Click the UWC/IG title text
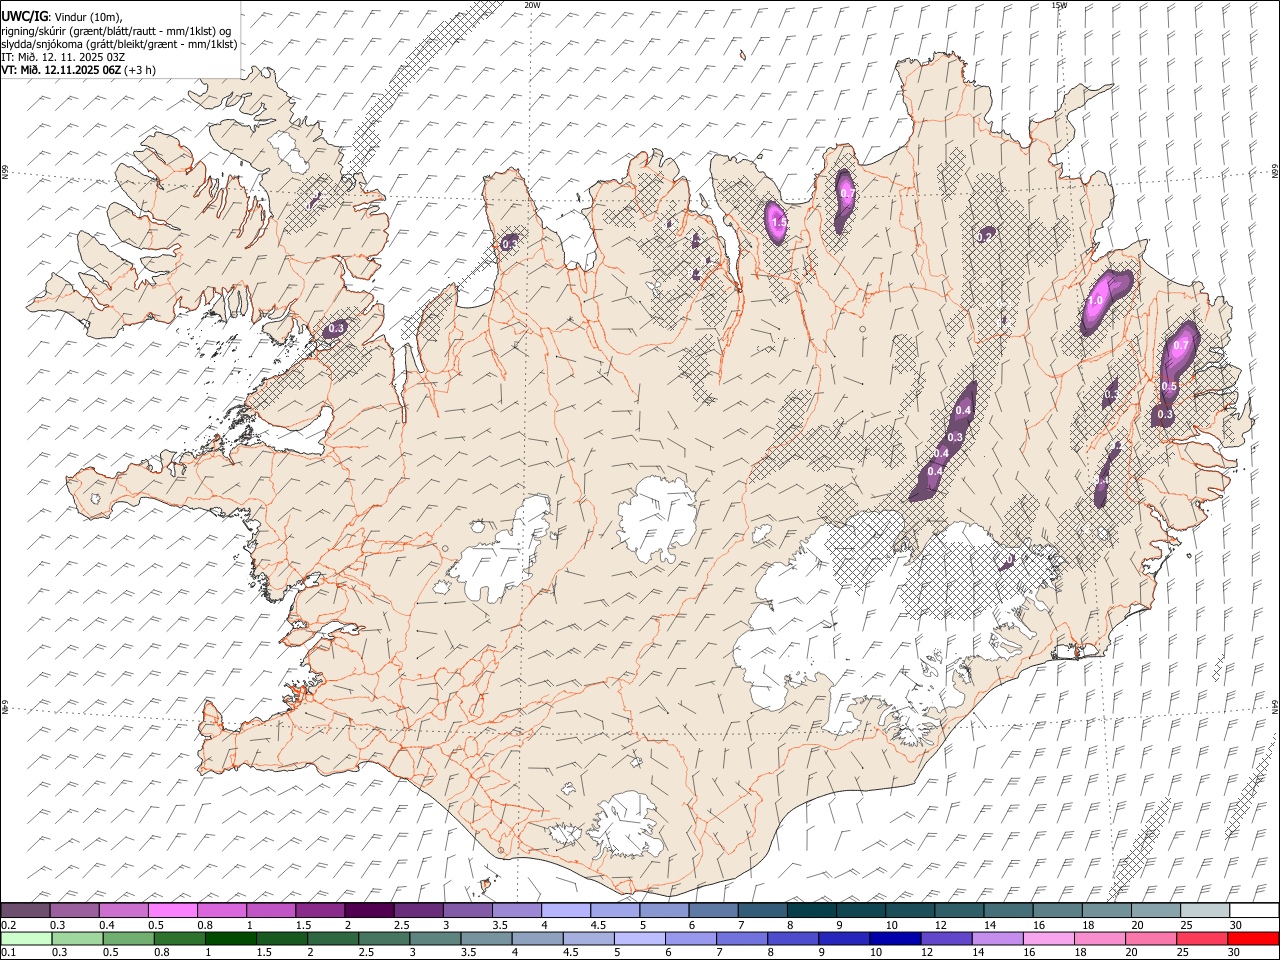Screen dimensions: 1280x960 pyautogui.click(x=24, y=16)
